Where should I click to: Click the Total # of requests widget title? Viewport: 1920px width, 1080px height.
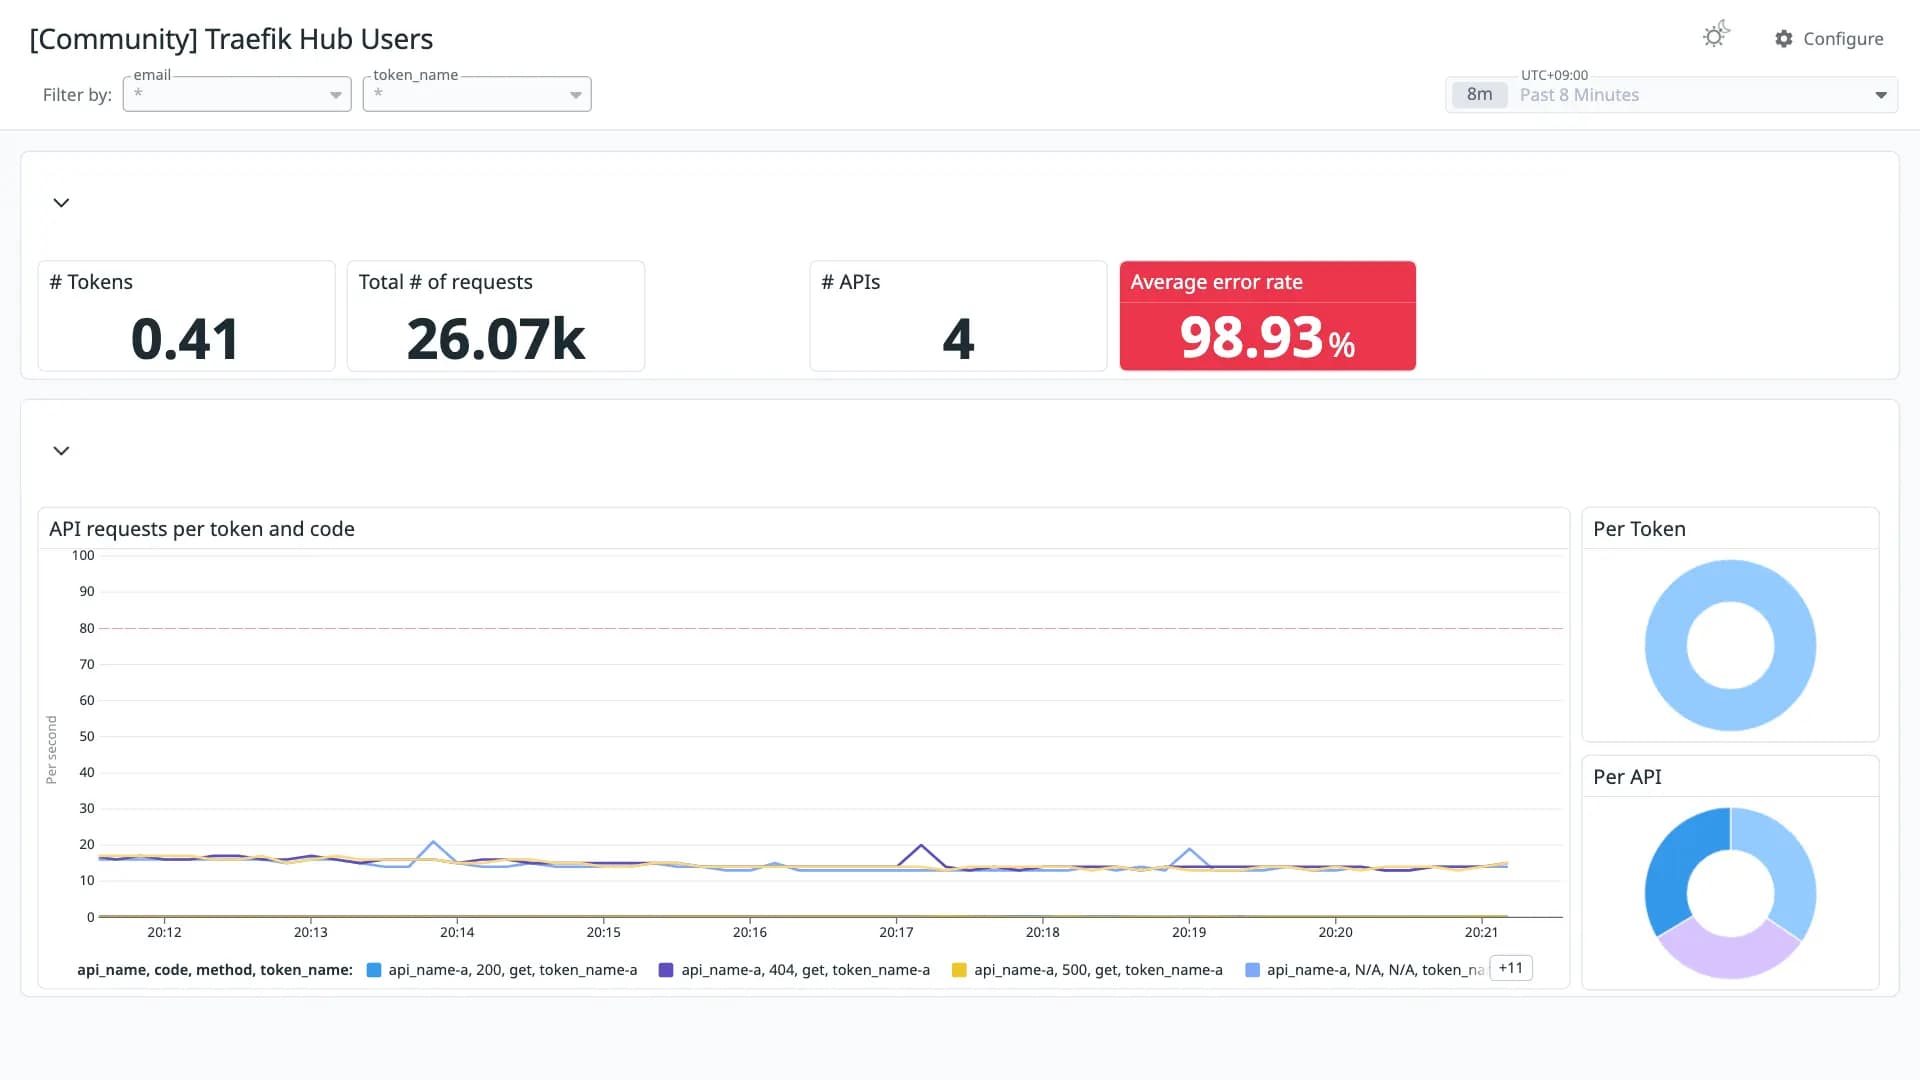445,282
